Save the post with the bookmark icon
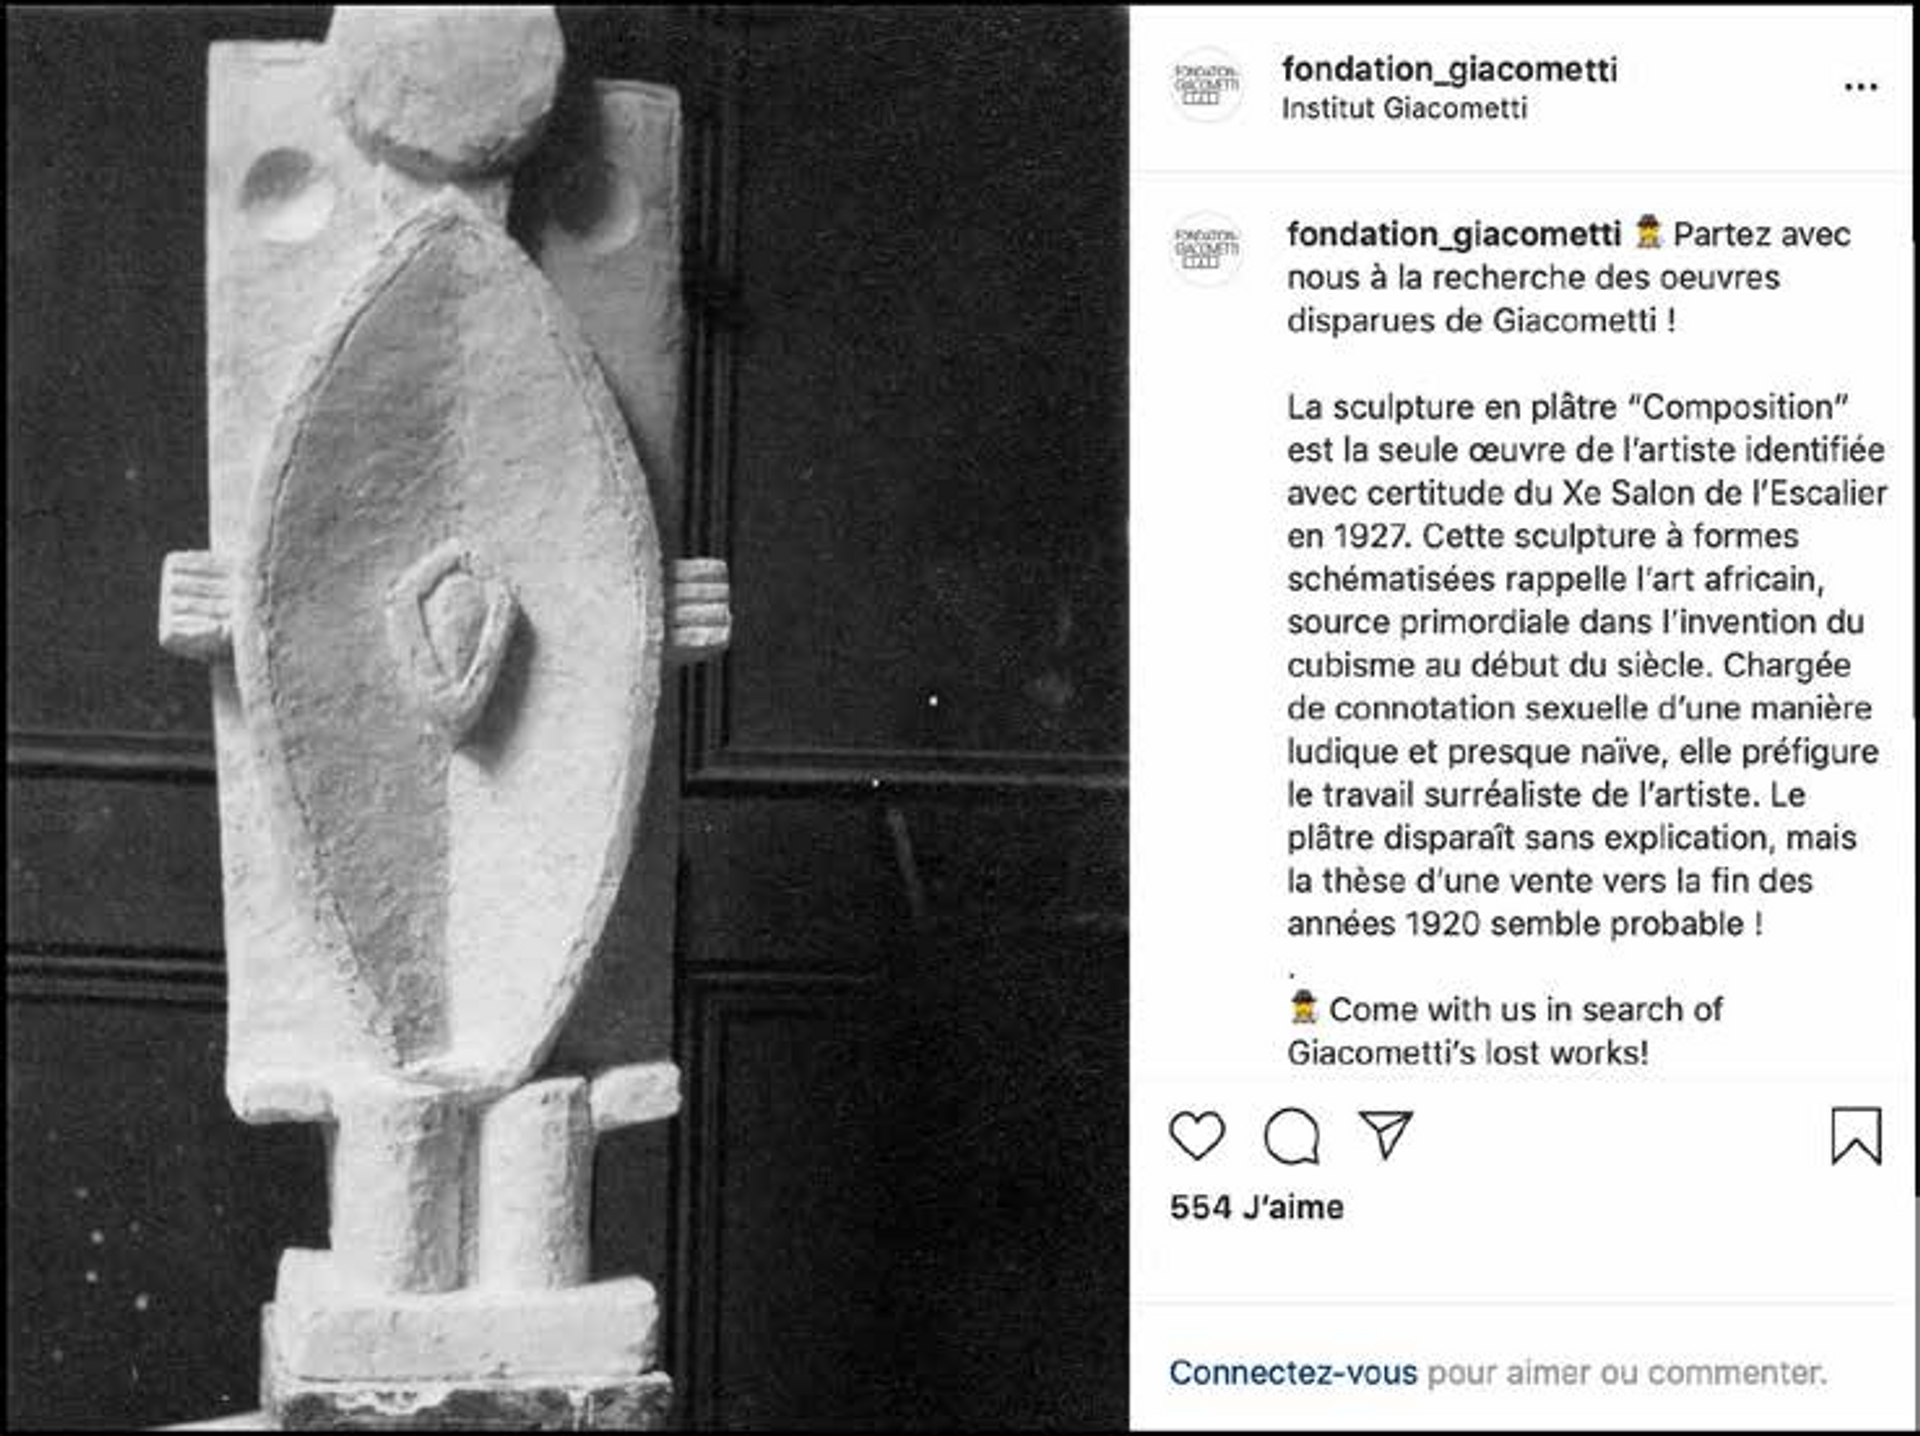Screen dimensions: 1920x1436 pyautogui.click(x=1856, y=1136)
